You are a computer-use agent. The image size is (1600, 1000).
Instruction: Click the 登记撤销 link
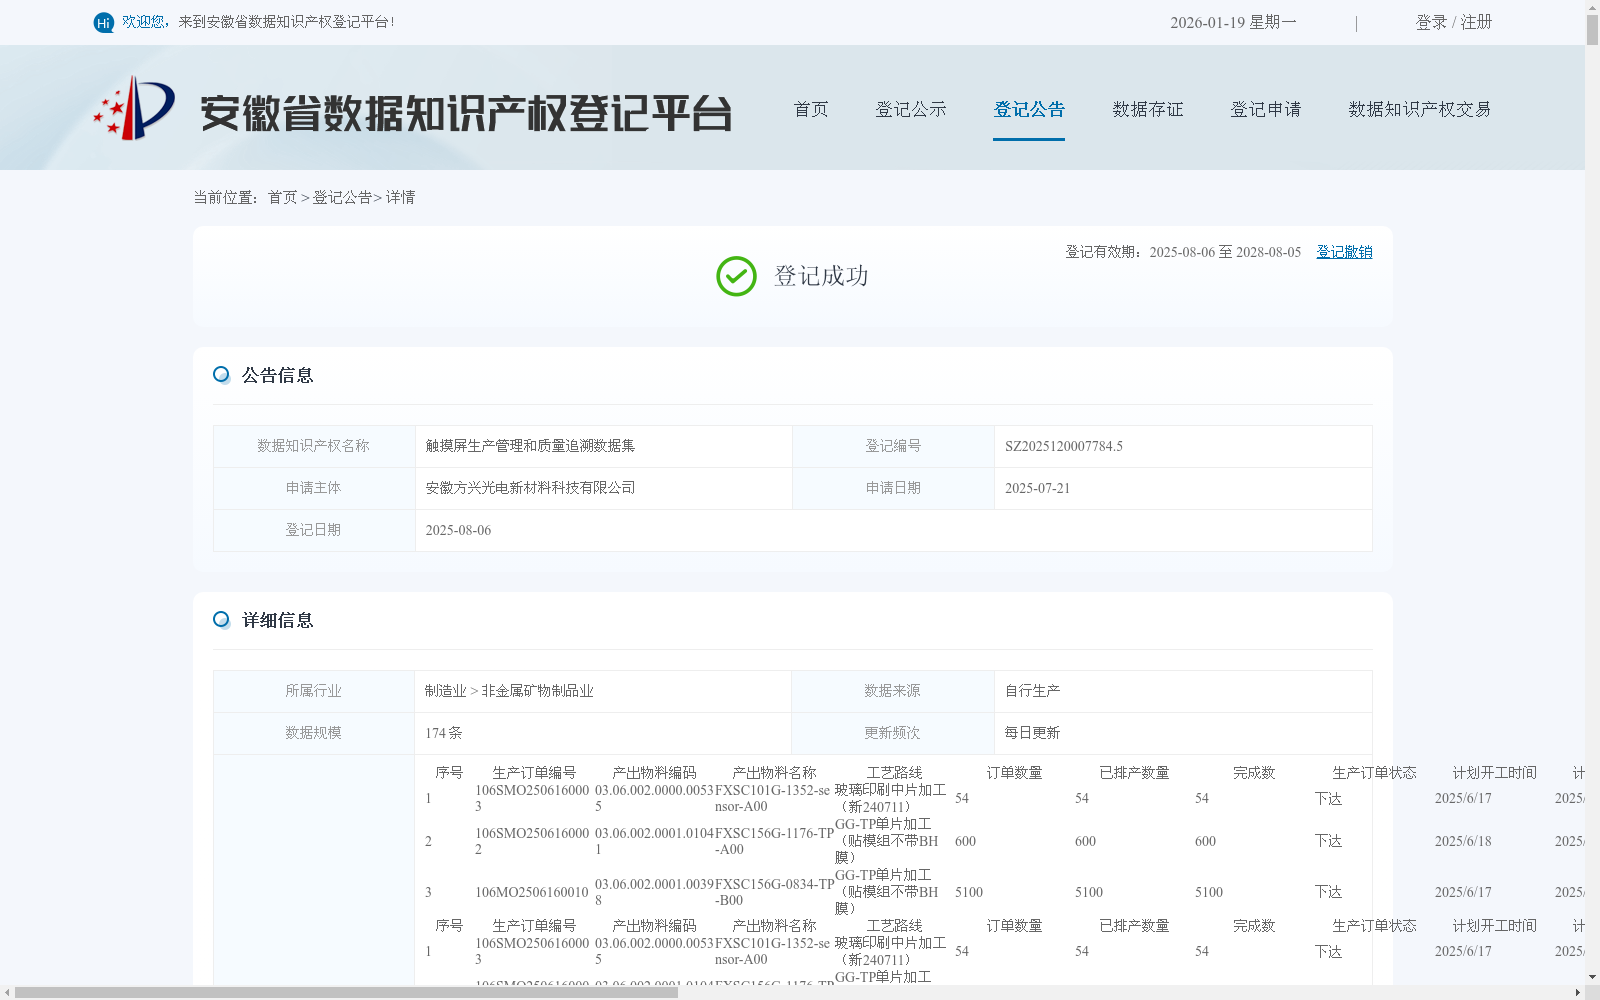(x=1344, y=252)
